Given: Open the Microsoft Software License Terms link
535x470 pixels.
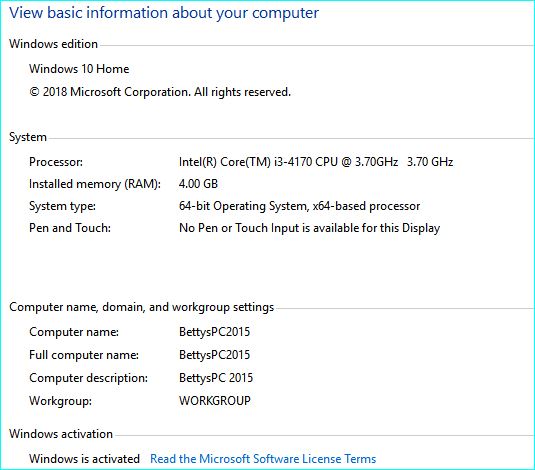Looking at the screenshot, I should pos(263,458).
